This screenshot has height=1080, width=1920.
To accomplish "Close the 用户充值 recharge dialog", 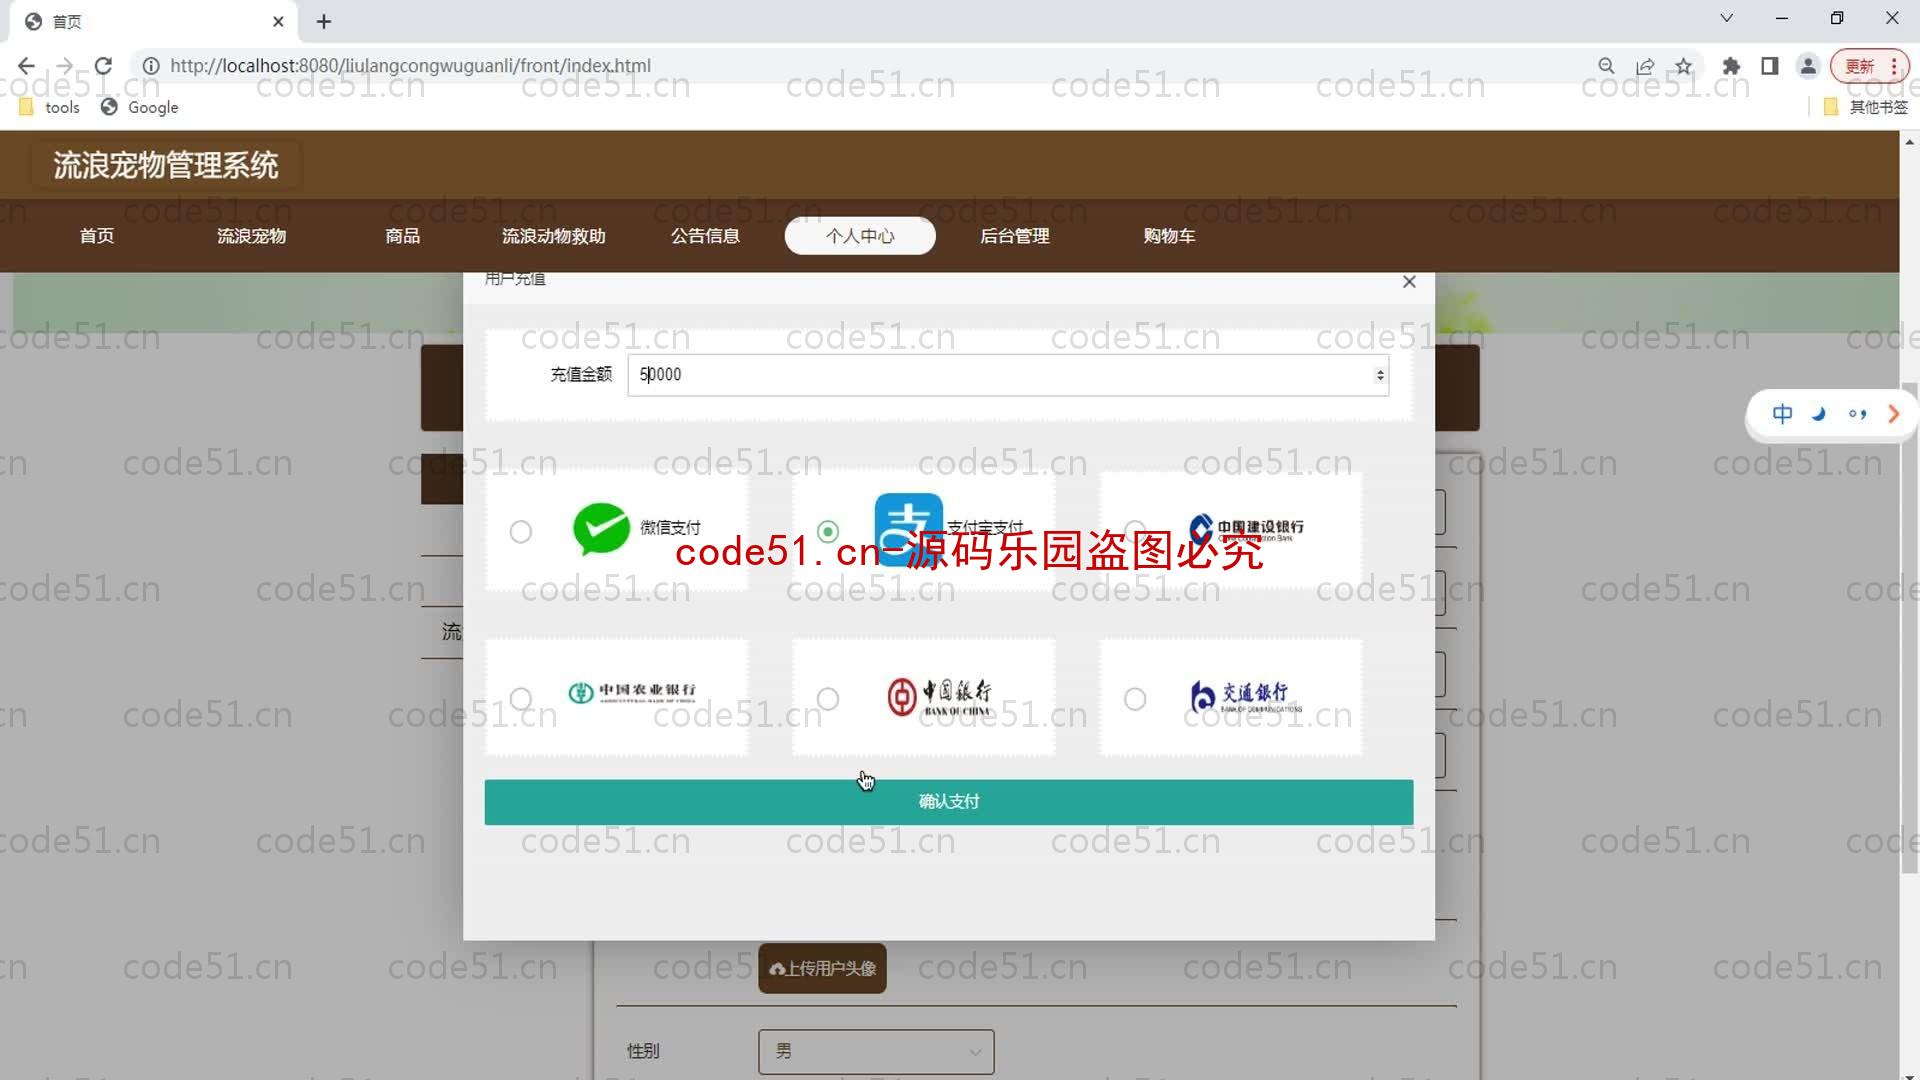I will pos(1409,282).
